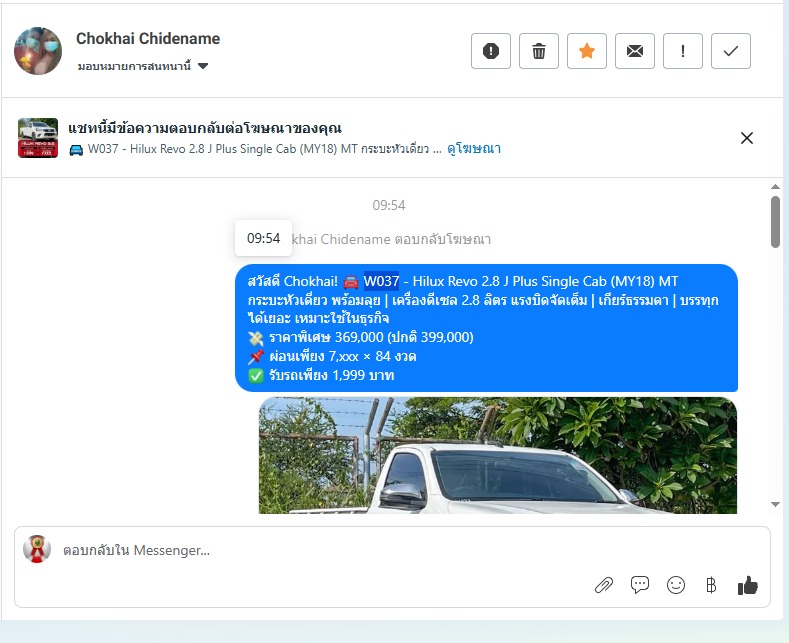Click the Chokhai Chidename contact name
Viewport: 789px width, 643px height.
pos(148,39)
